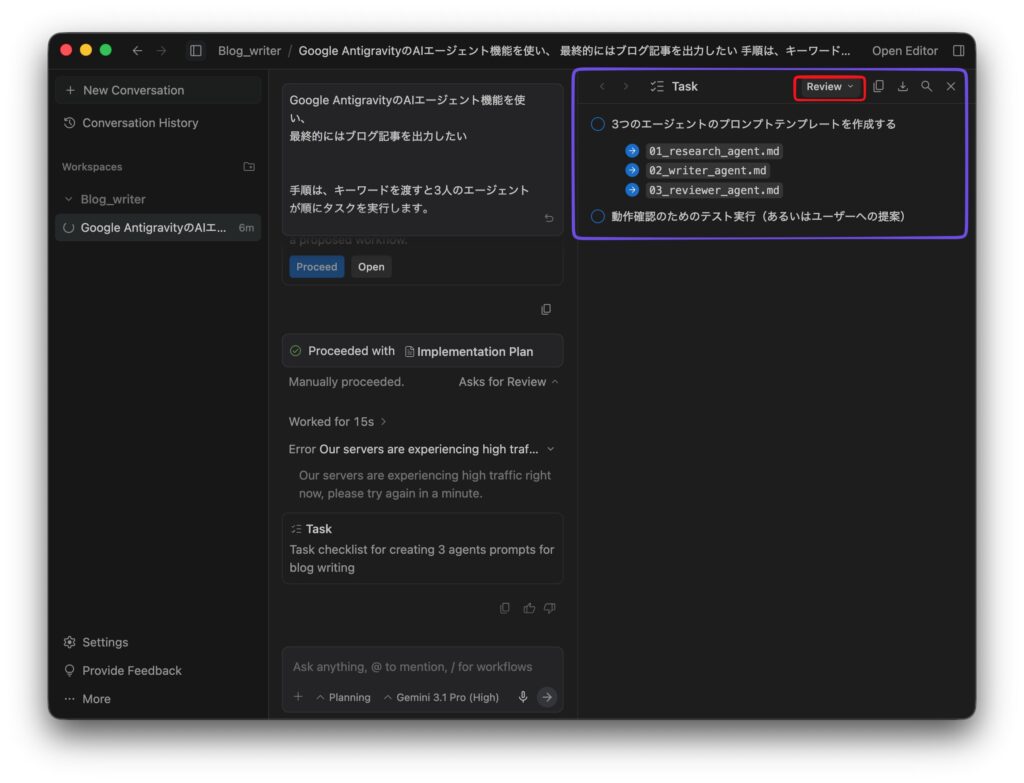Image resolution: width=1024 pixels, height=783 pixels.
Task: Toggle the right side panel icon
Action: tap(958, 51)
